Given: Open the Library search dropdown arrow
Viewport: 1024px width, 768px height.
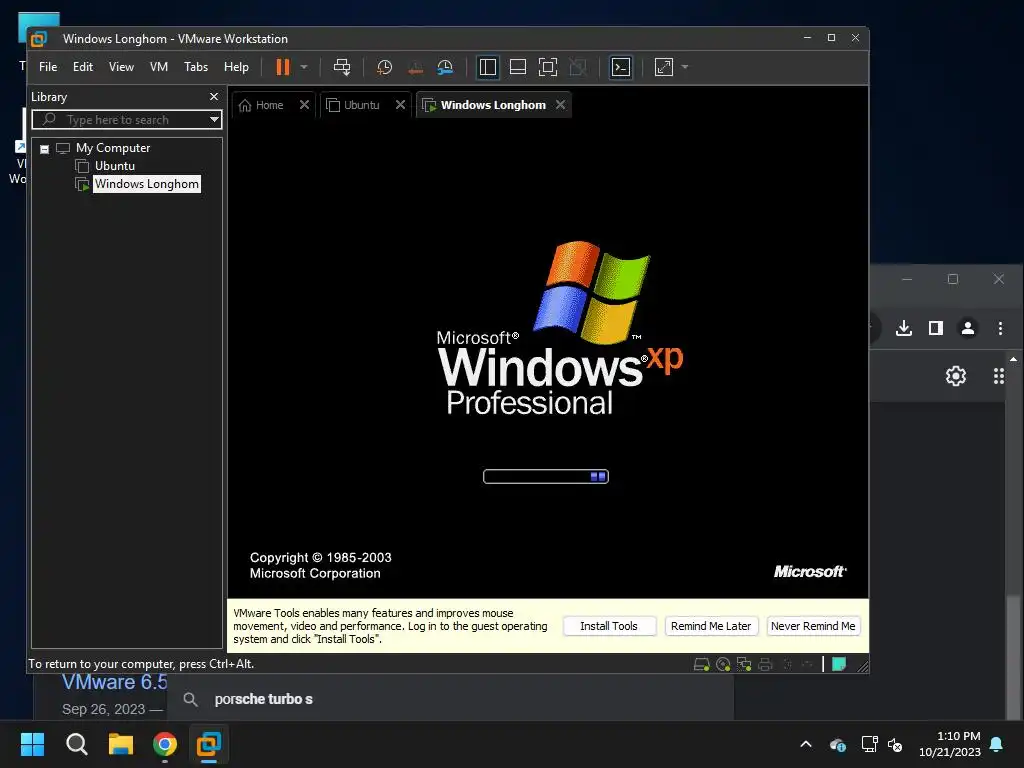Looking at the screenshot, I should tap(214, 120).
